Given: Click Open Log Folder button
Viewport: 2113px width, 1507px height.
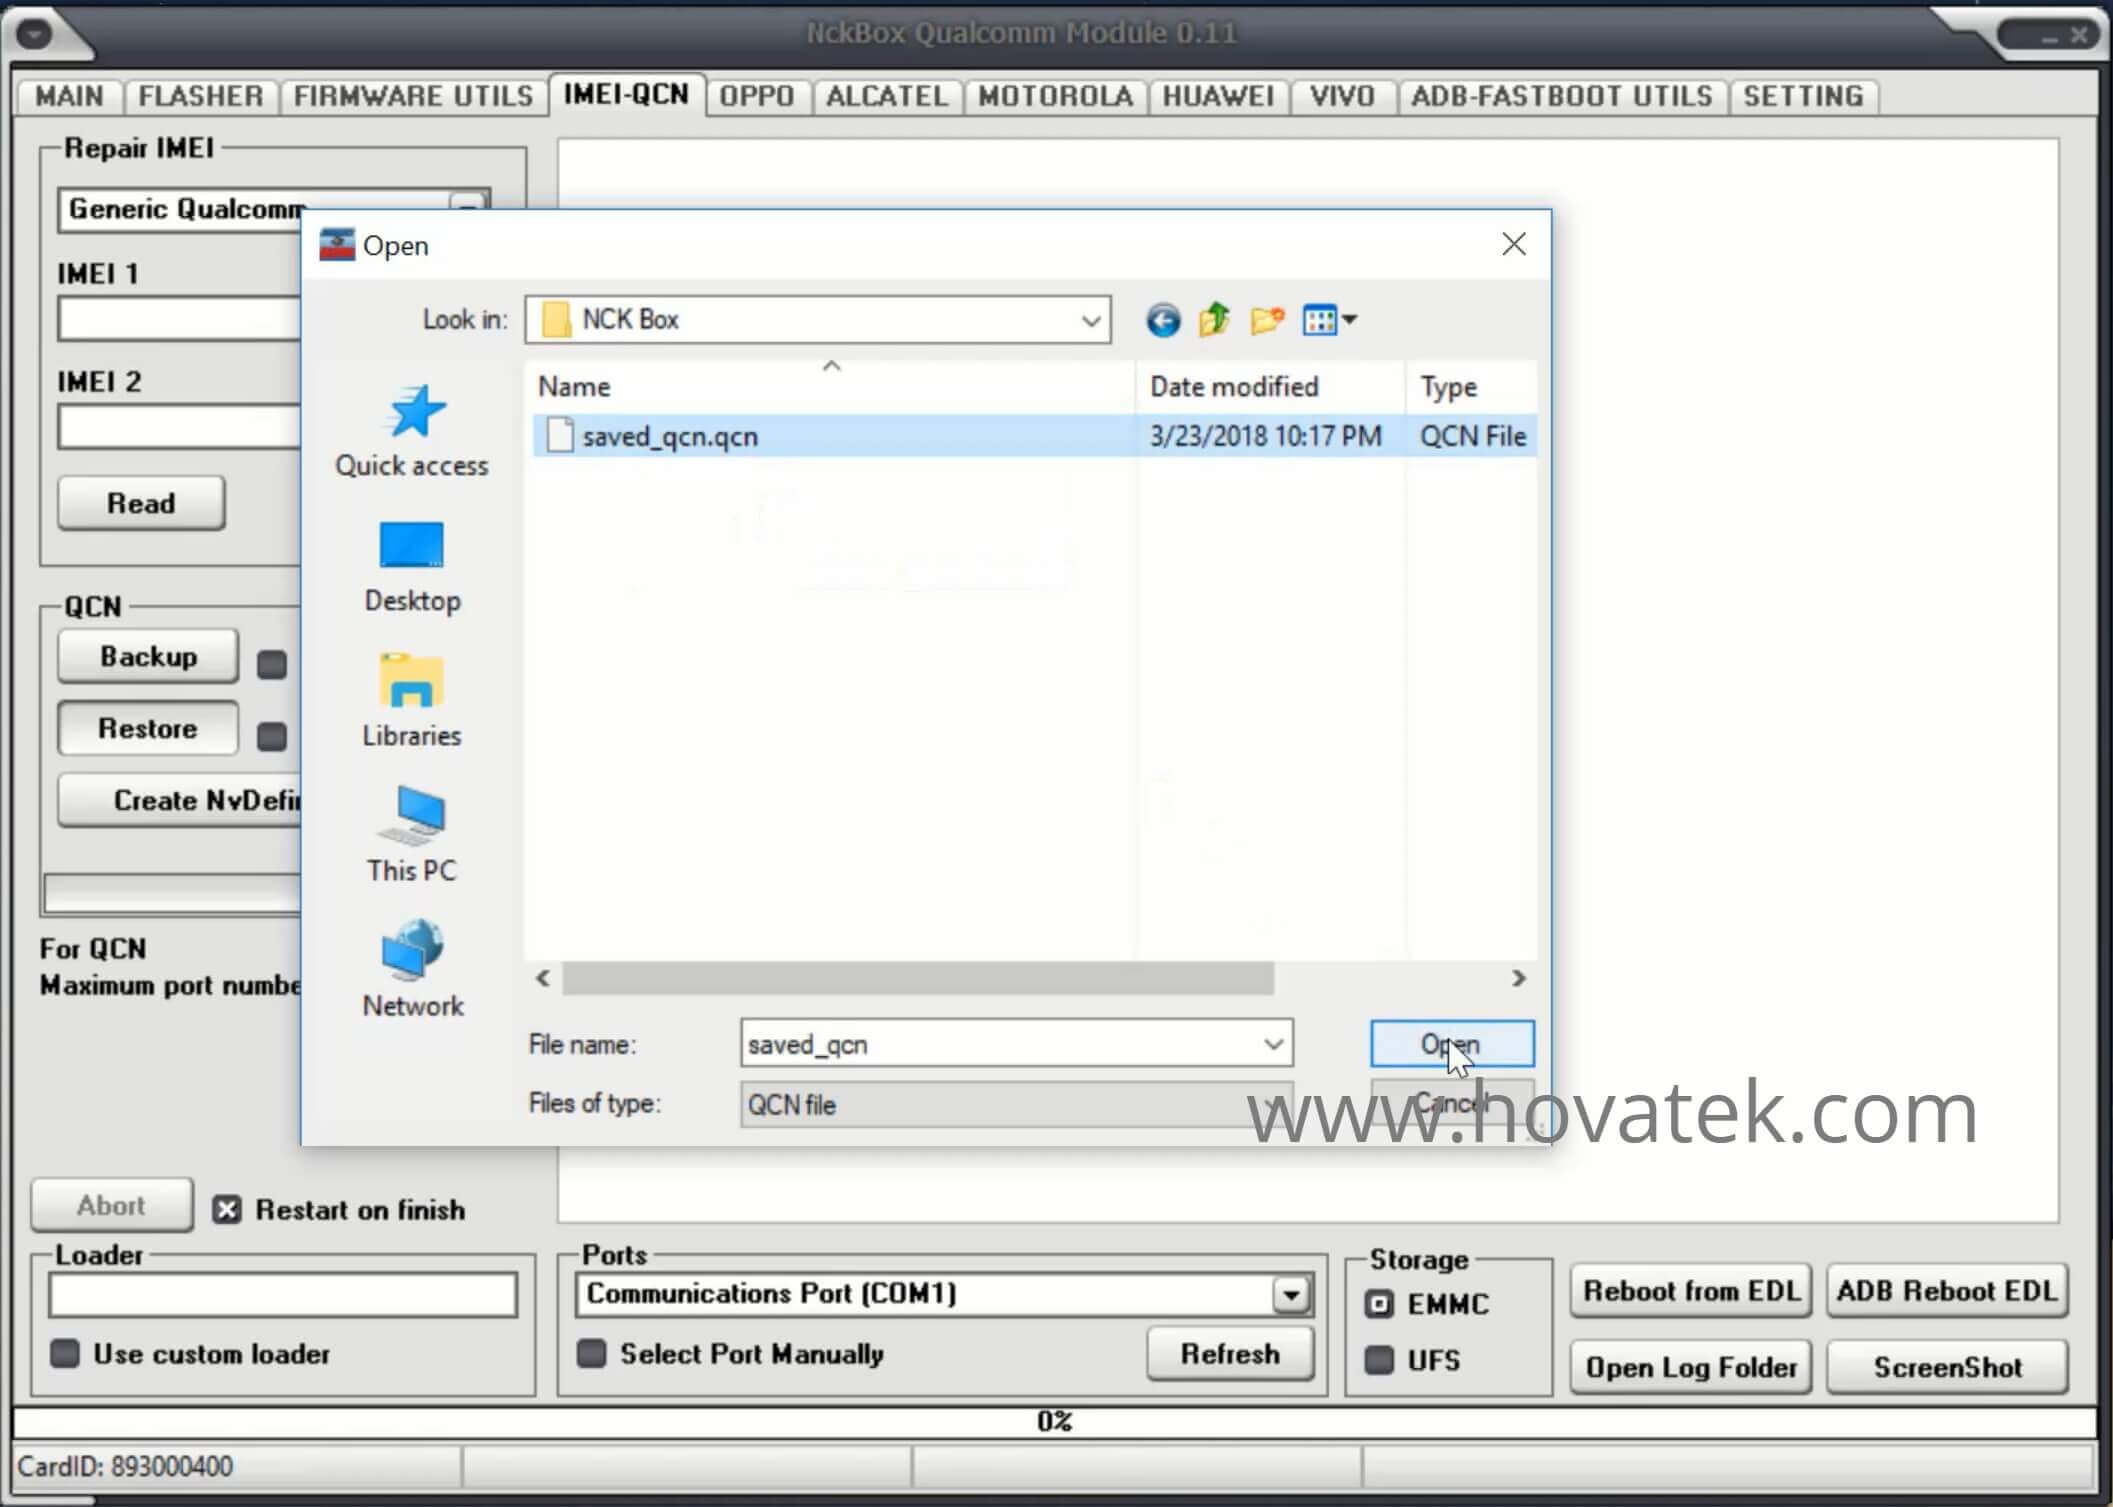Looking at the screenshot, I should click(x=1691, y=1367).
